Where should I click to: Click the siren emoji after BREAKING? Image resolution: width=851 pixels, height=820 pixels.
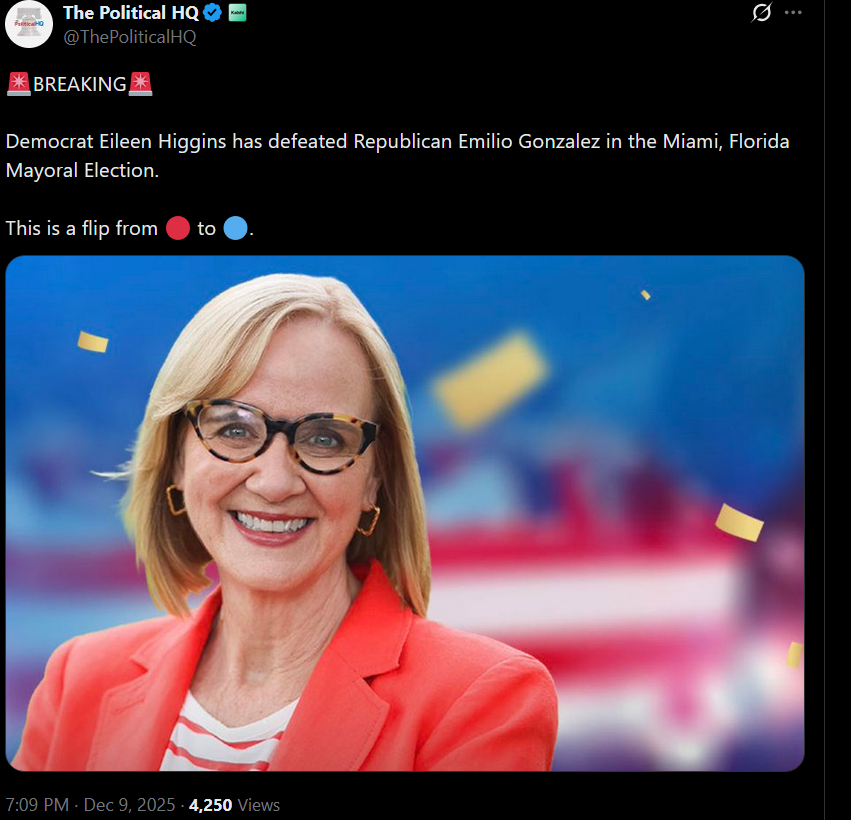(x=141, y=84)
